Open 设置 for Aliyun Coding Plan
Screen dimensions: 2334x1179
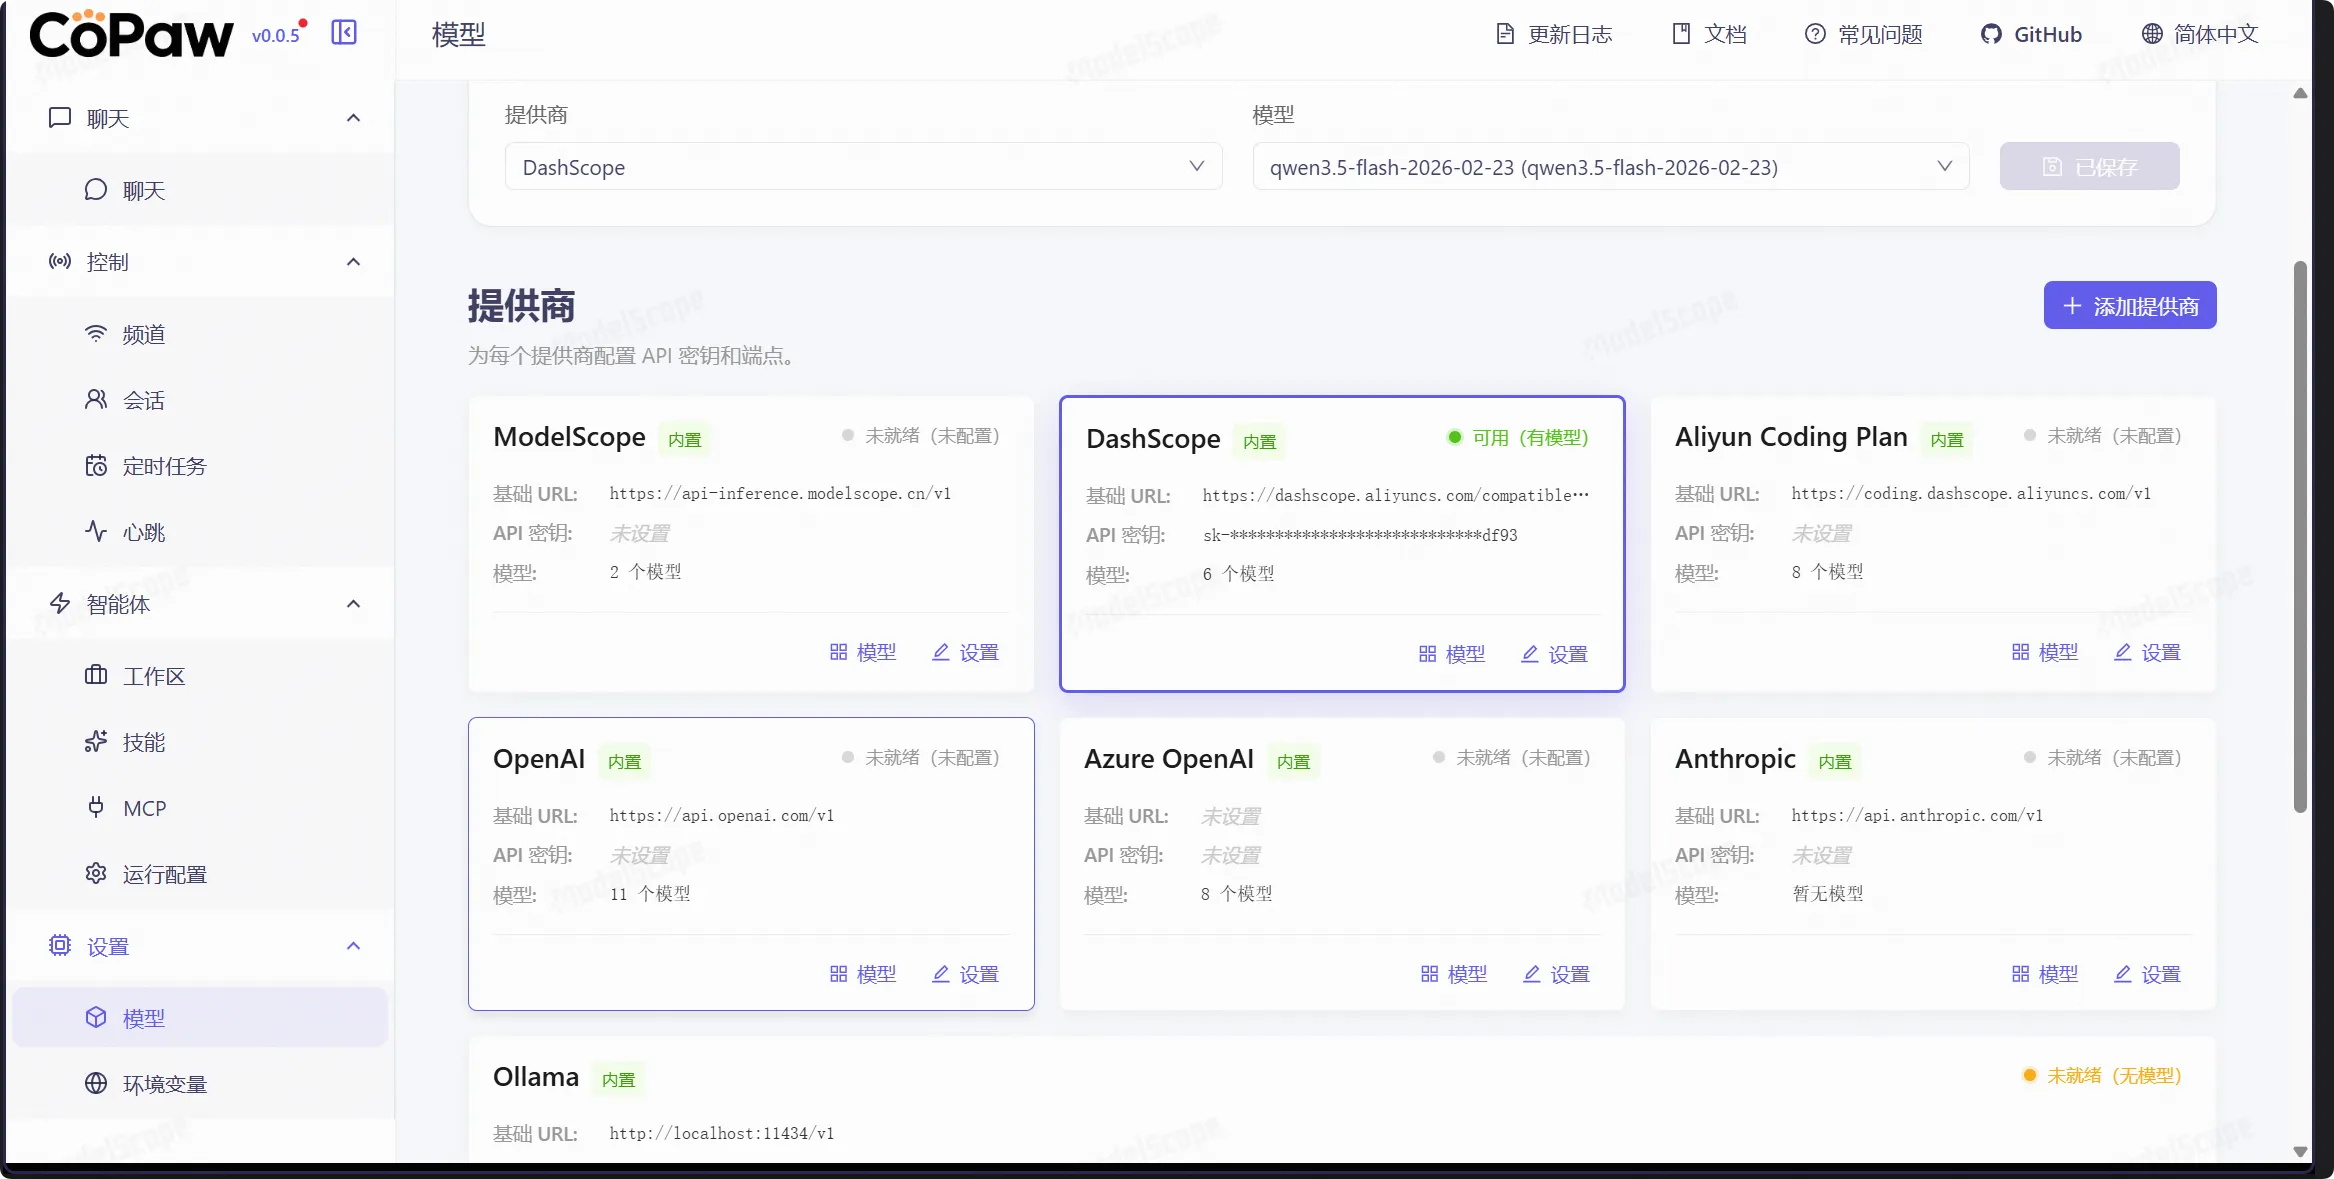(2147, 652)
